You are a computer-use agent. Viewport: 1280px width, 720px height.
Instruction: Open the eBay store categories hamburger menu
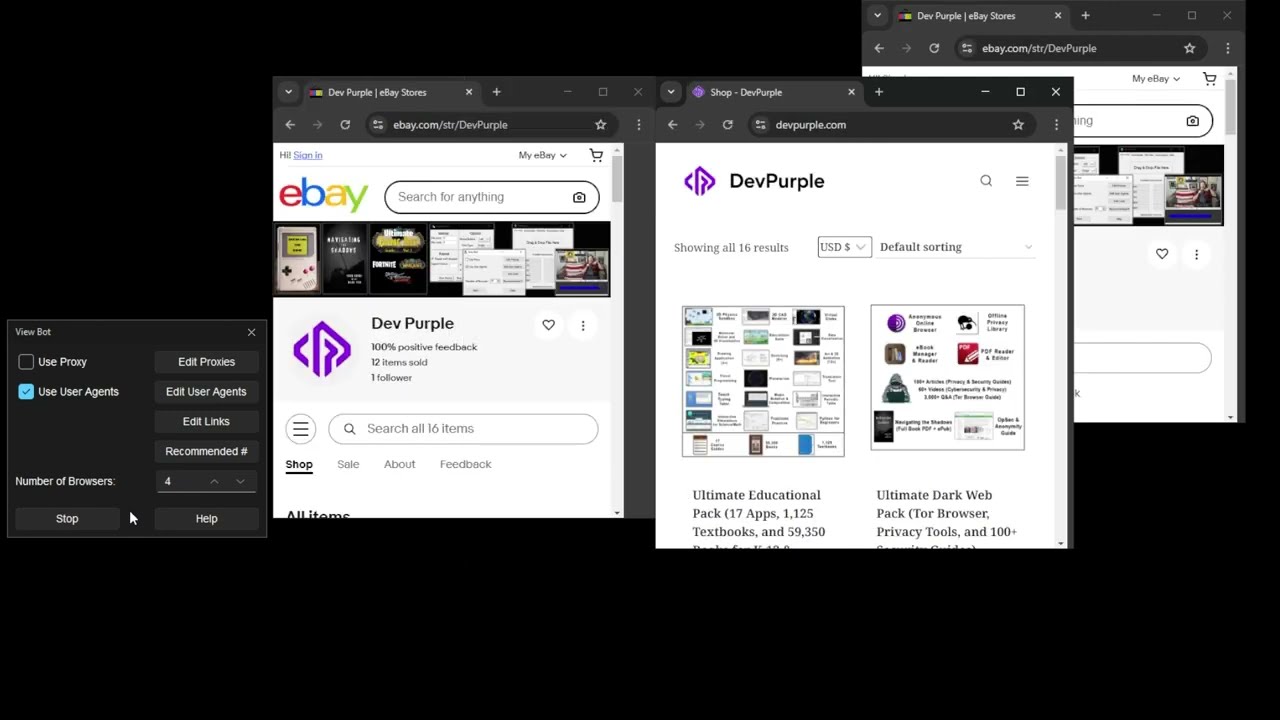[x=300, y=429]
